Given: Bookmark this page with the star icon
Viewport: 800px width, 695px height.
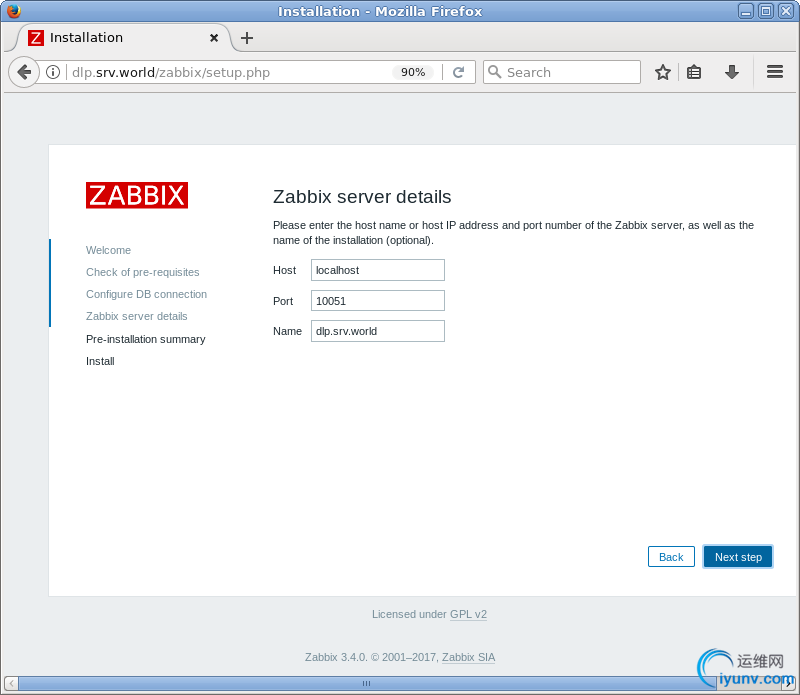Looking at the screenshot, I should point(662,72).
